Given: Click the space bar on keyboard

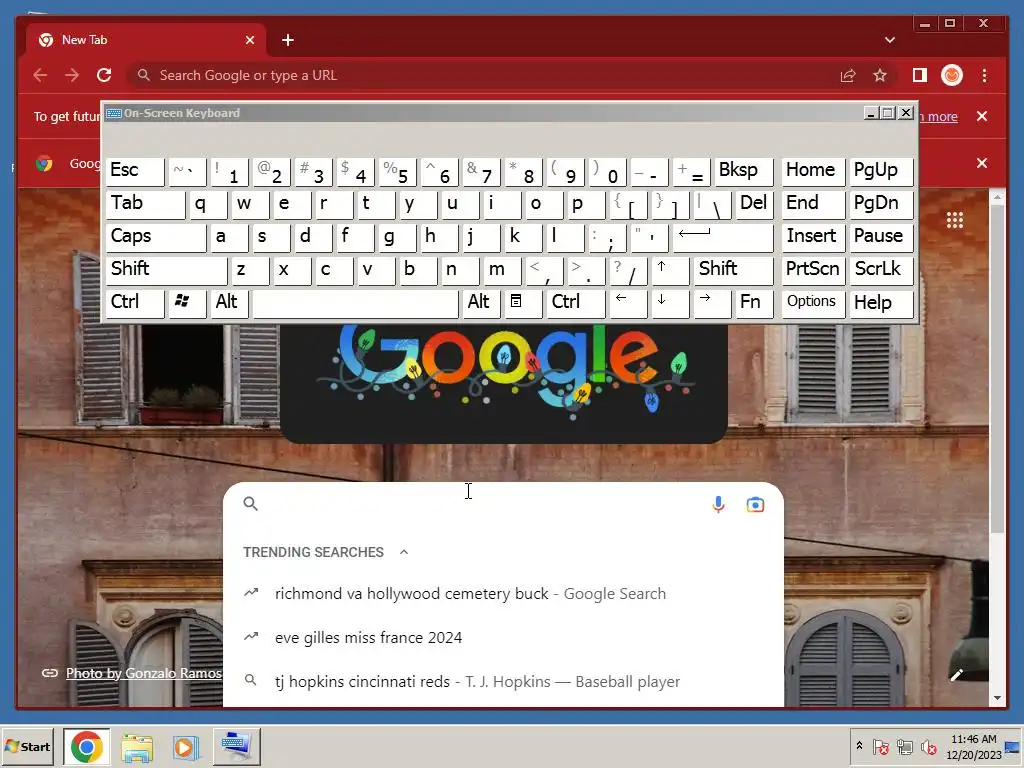Looking at the screenshot, I should point(355,303).
